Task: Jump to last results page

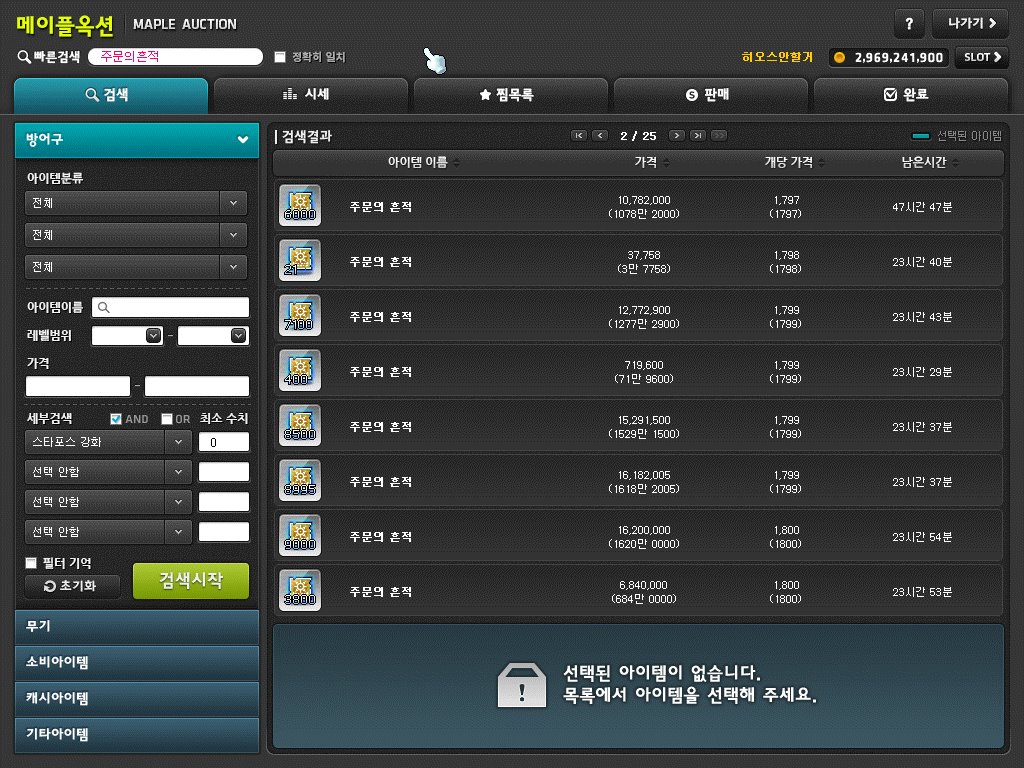Action: coord(698,136)
